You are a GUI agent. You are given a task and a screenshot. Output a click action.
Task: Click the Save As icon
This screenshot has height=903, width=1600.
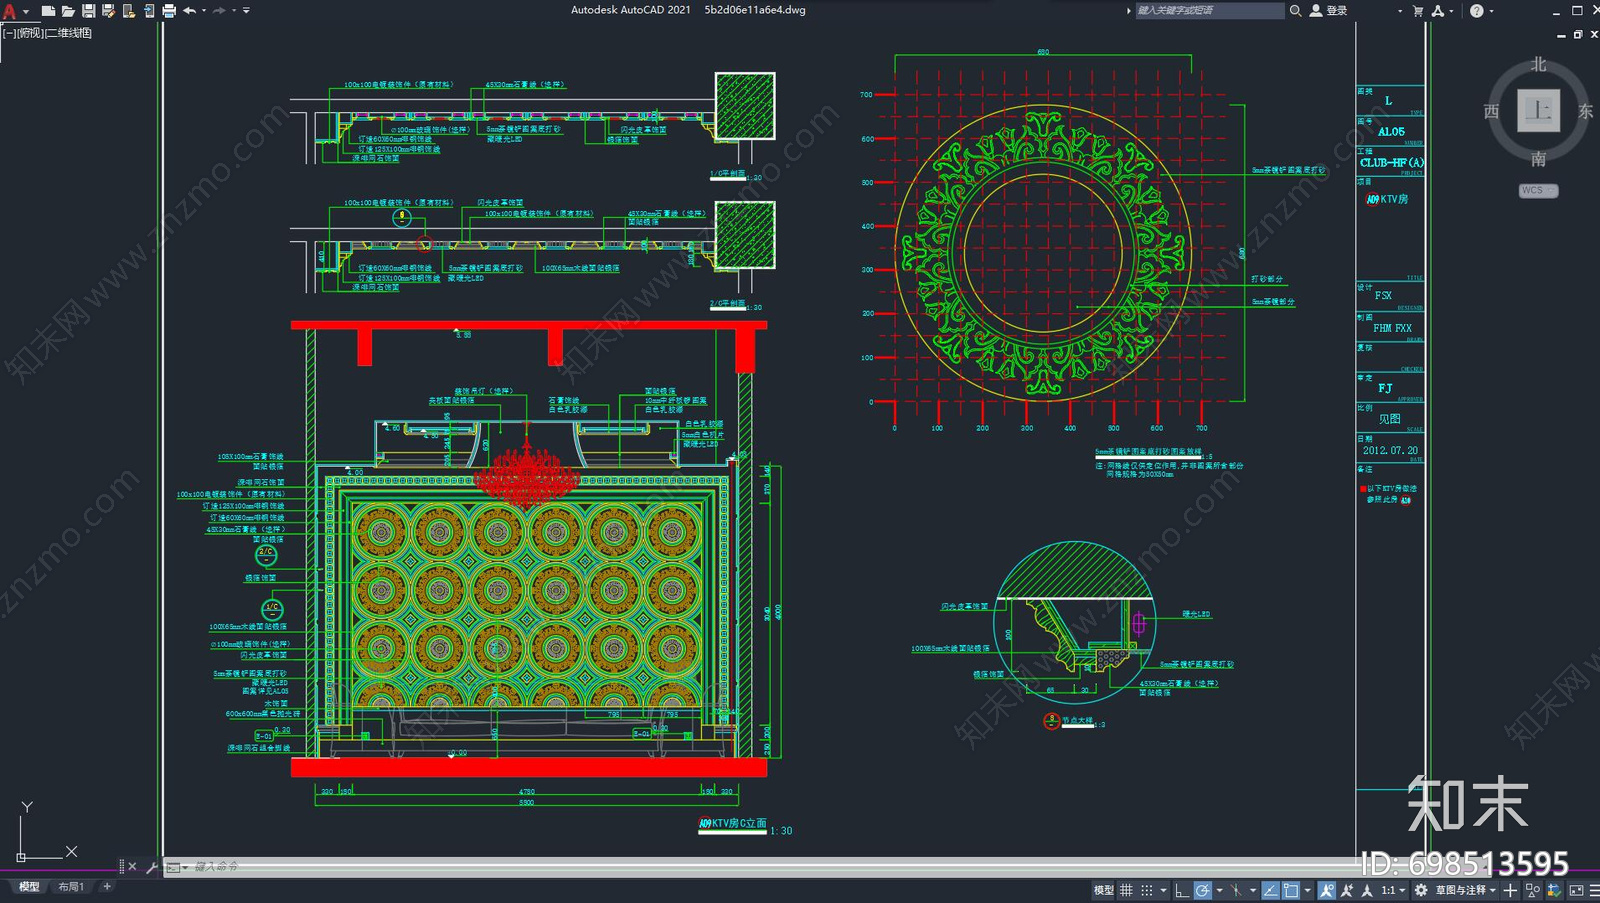pyautogui.click(x=108, y=11)
